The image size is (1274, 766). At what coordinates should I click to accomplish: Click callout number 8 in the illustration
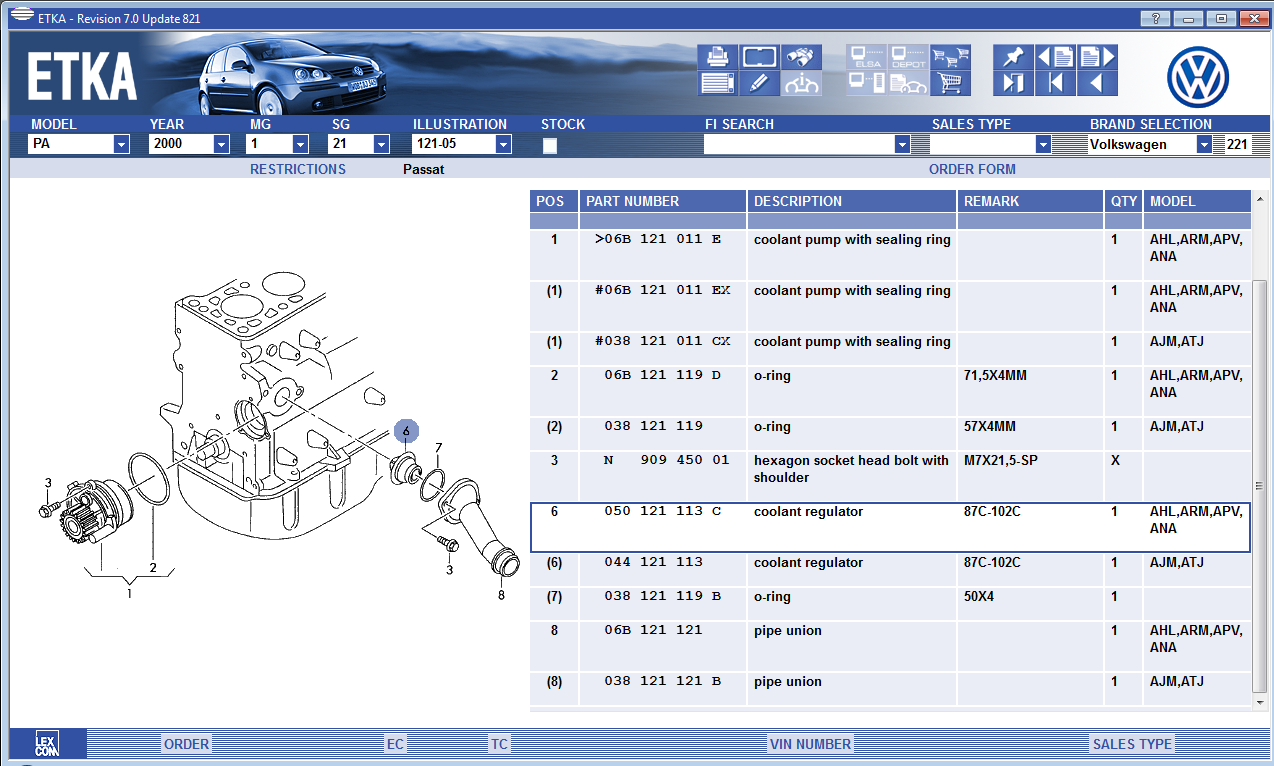pos(501,595)
